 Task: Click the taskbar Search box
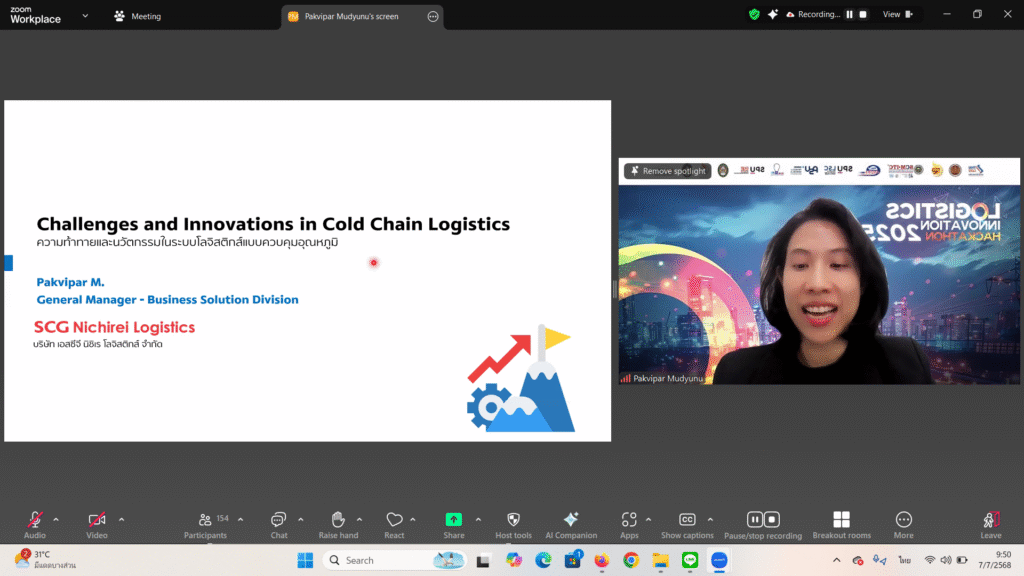click(394, 560)
